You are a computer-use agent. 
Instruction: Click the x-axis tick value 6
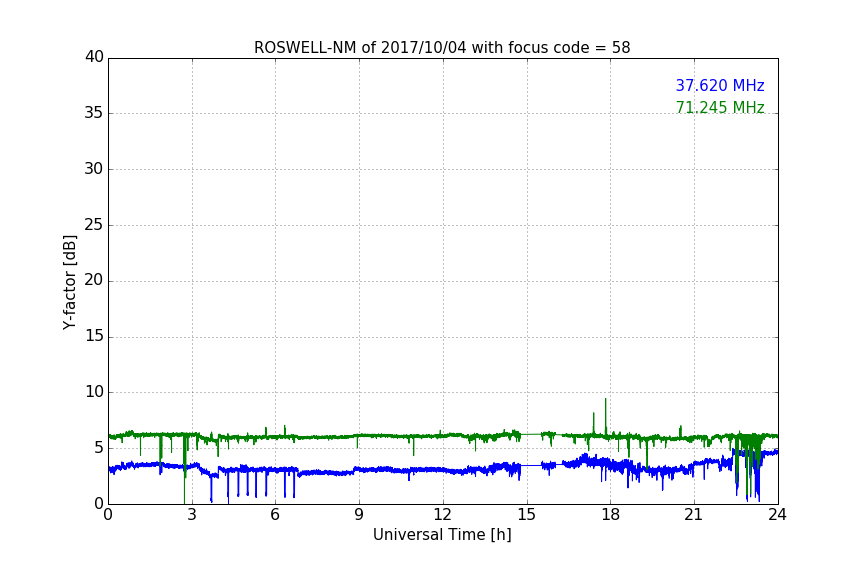coord(275,515)
